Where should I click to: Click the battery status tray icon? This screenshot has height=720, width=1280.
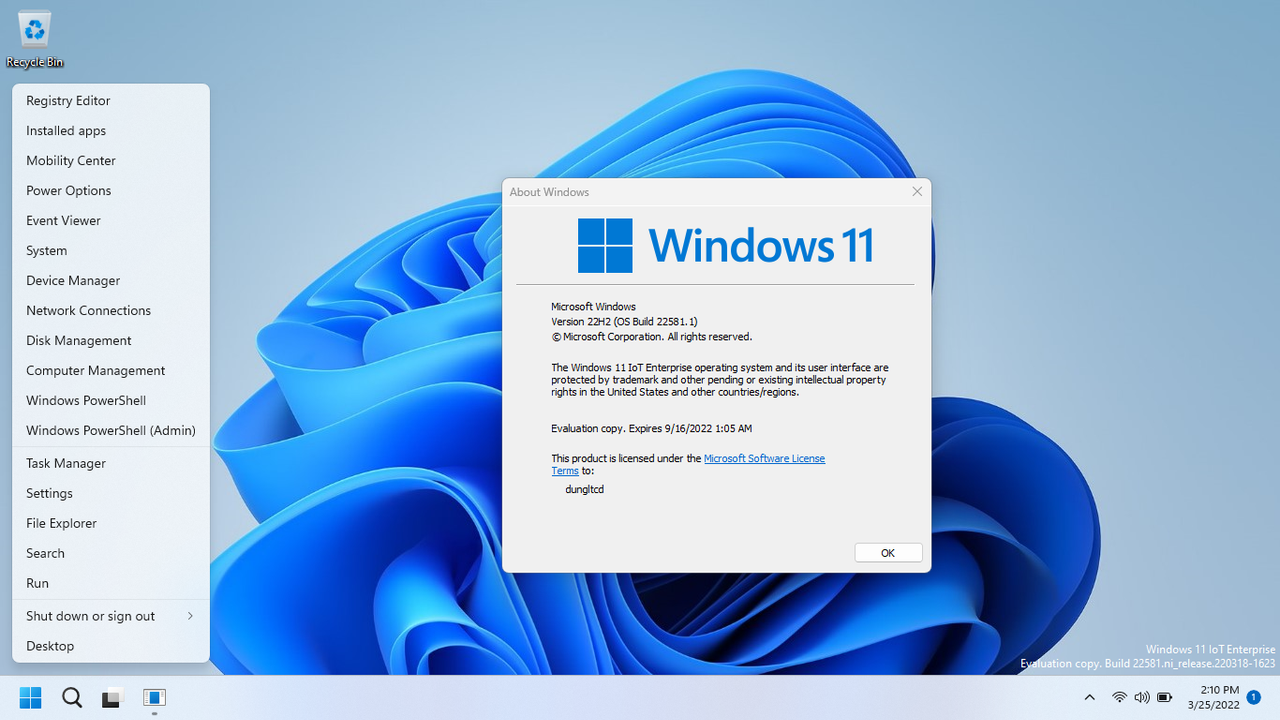tap(1165, 697)
